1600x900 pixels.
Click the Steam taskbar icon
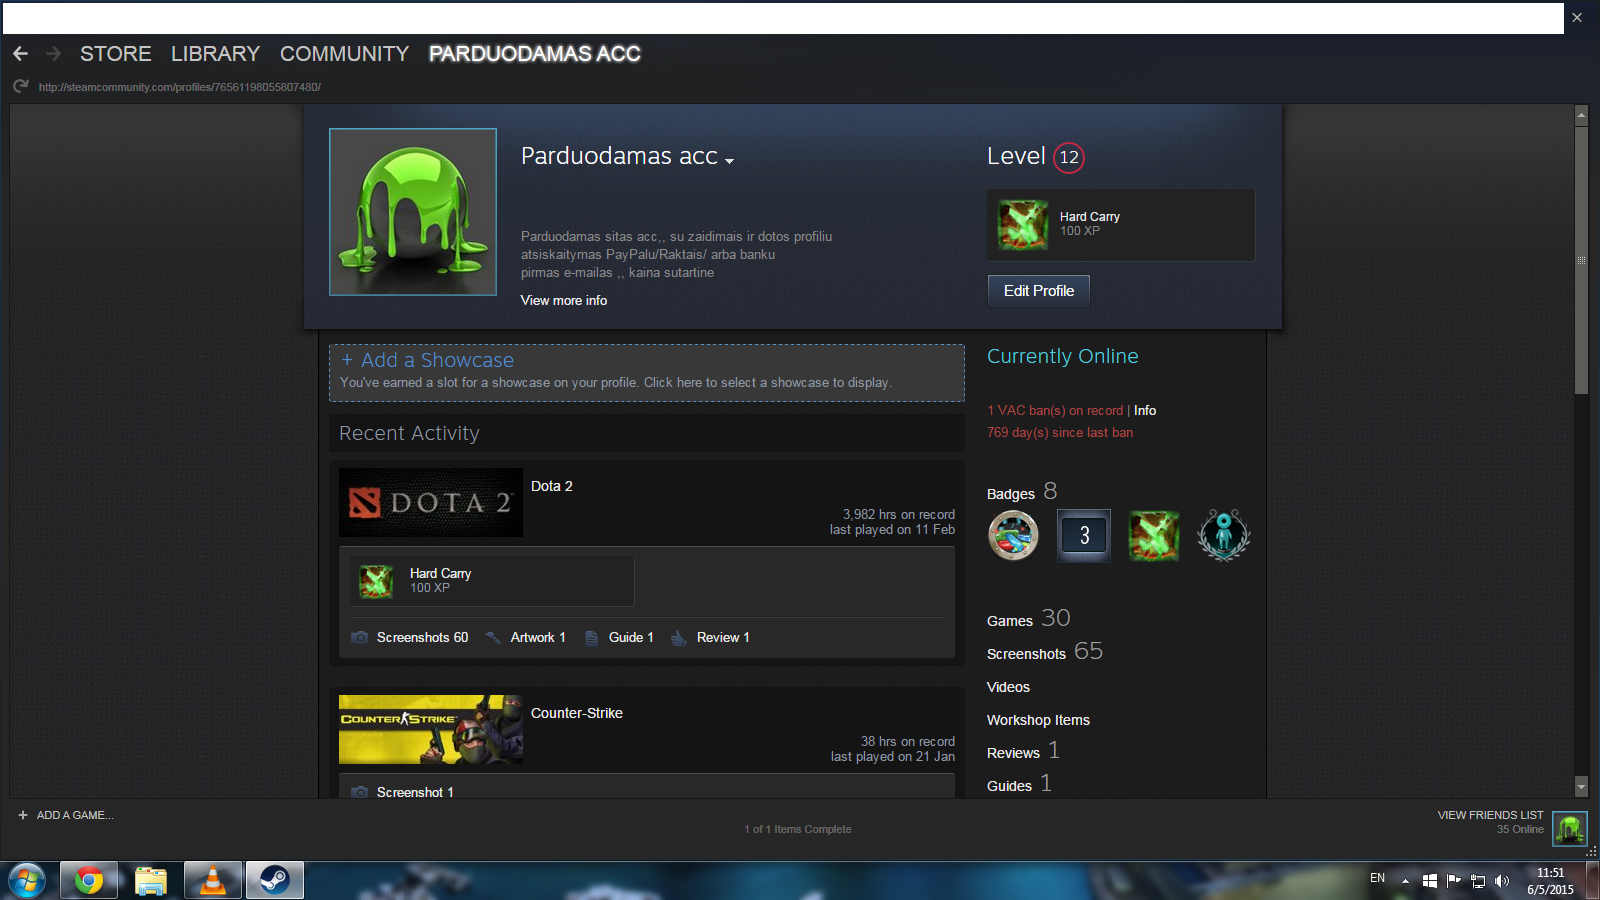pyautogui.click(x=275, y=881)
